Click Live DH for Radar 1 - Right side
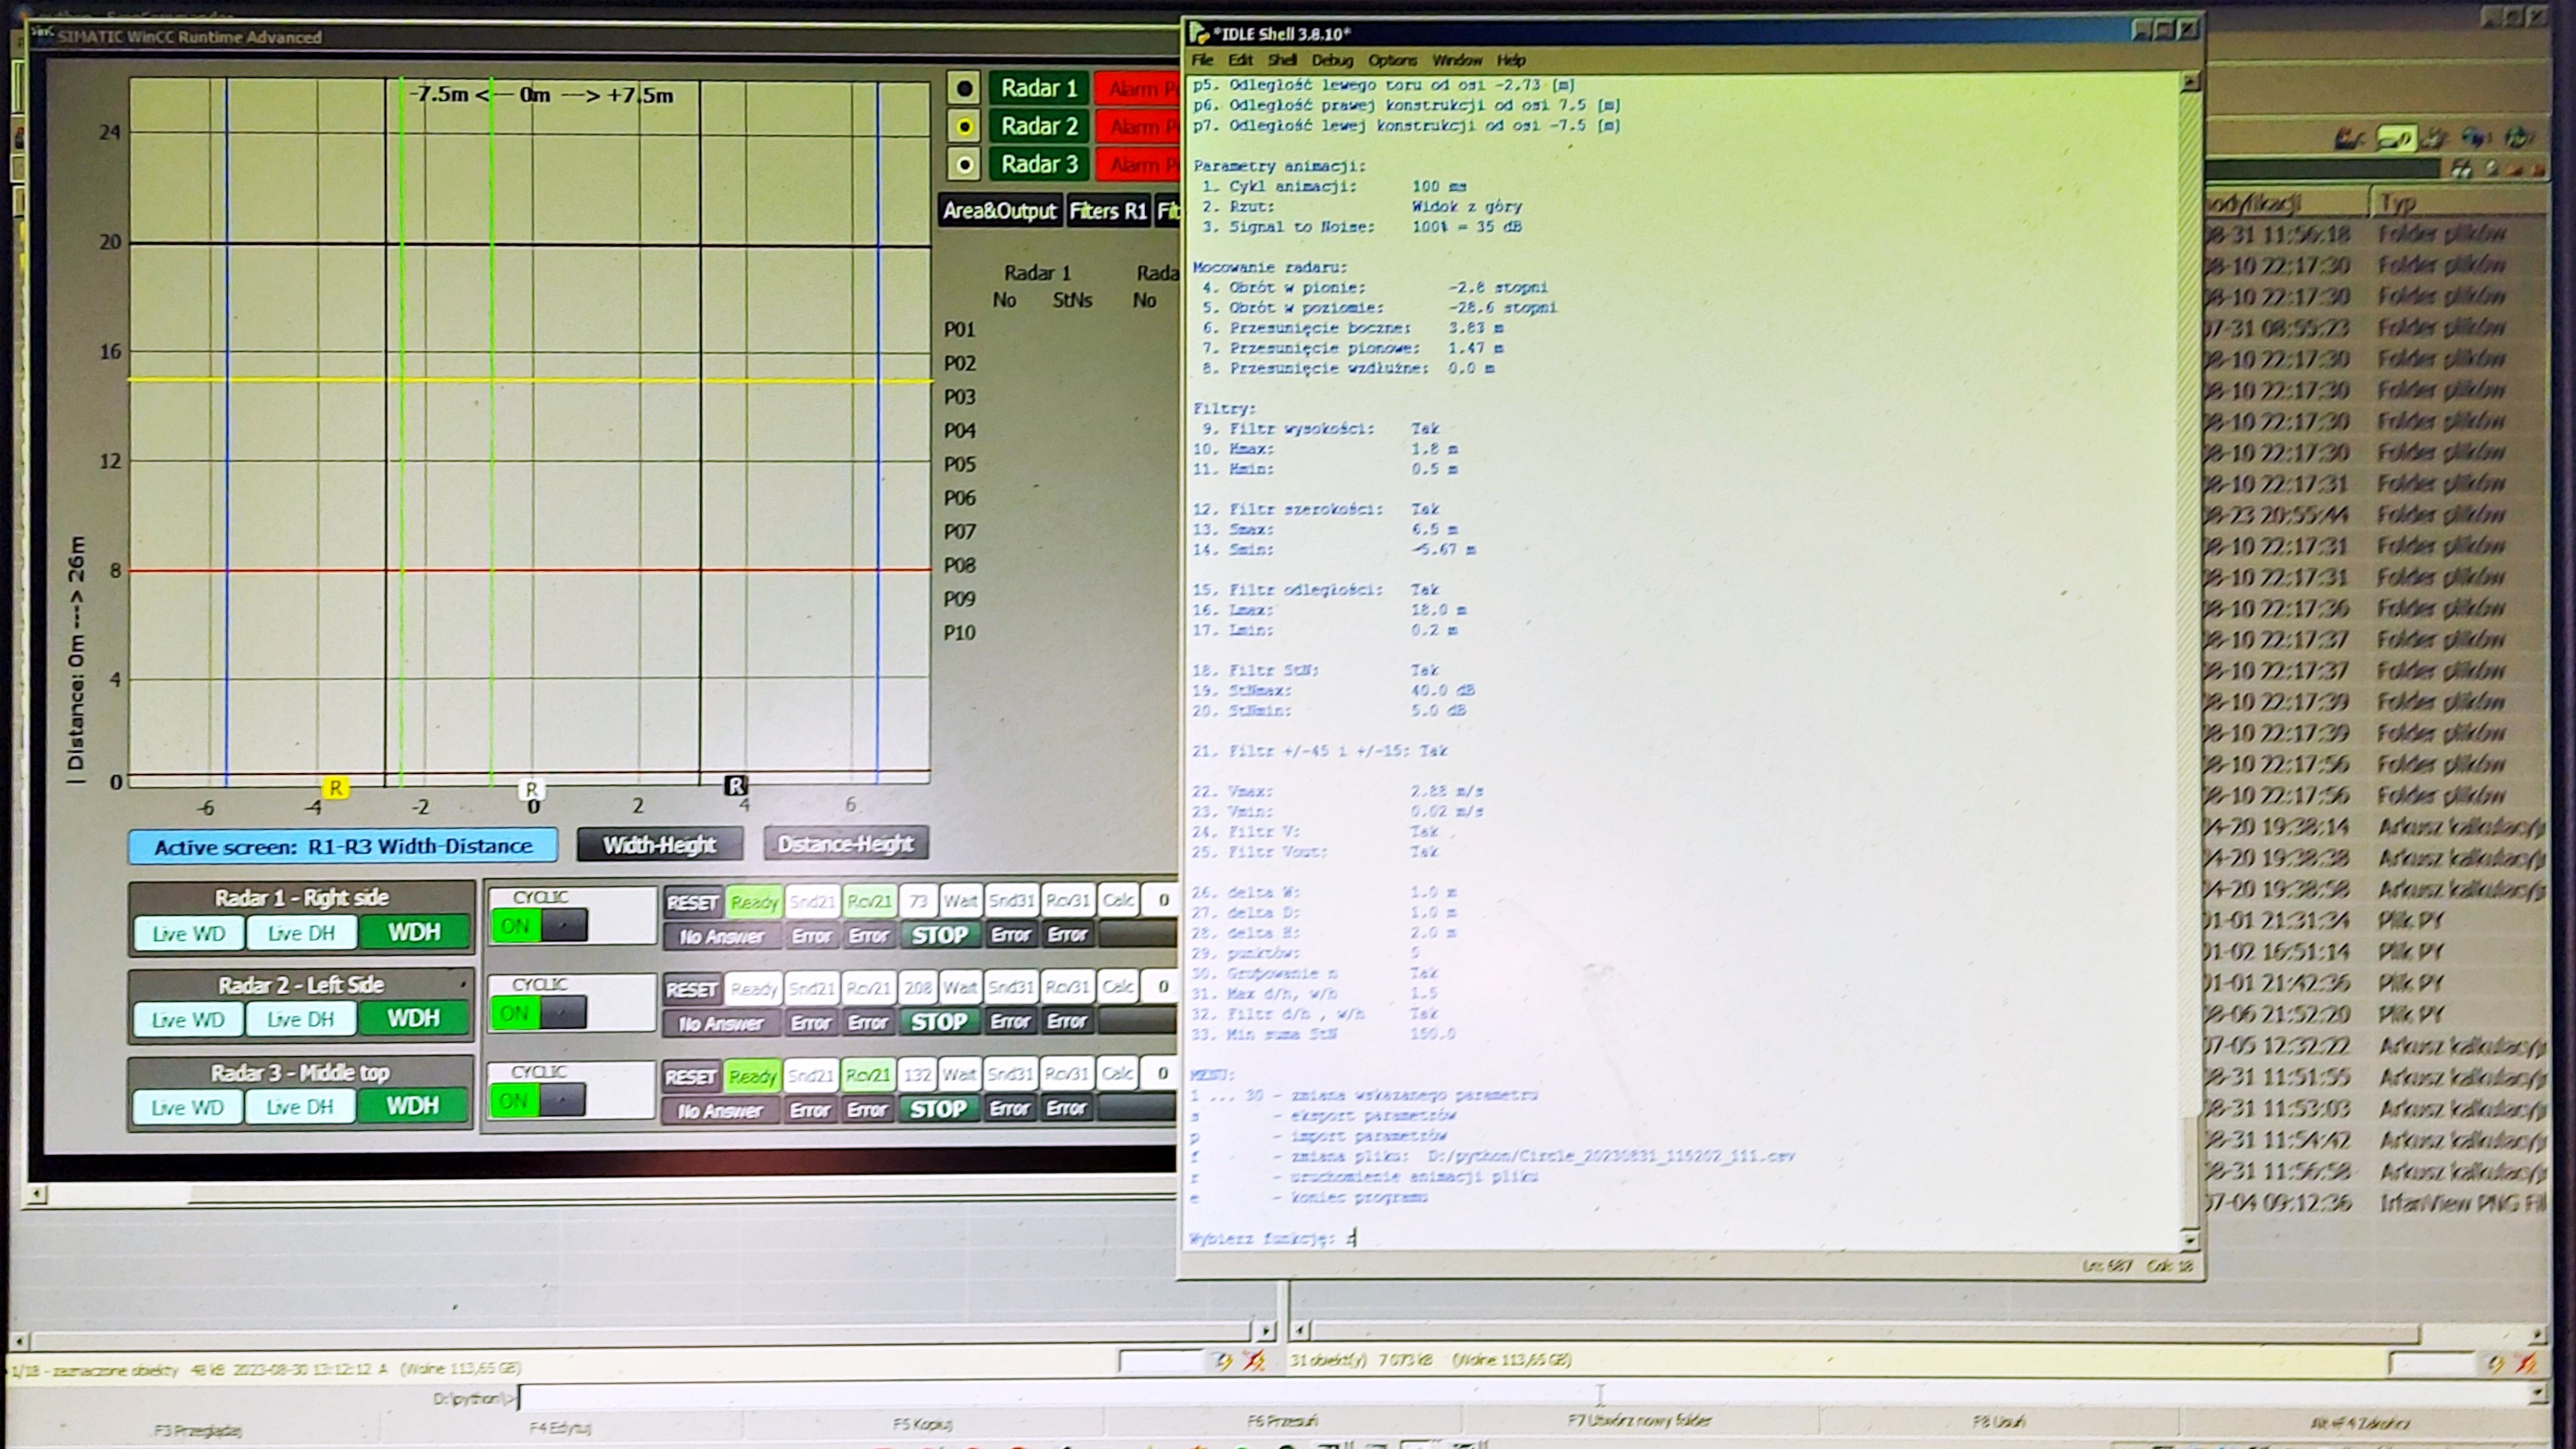 point(301,933)
